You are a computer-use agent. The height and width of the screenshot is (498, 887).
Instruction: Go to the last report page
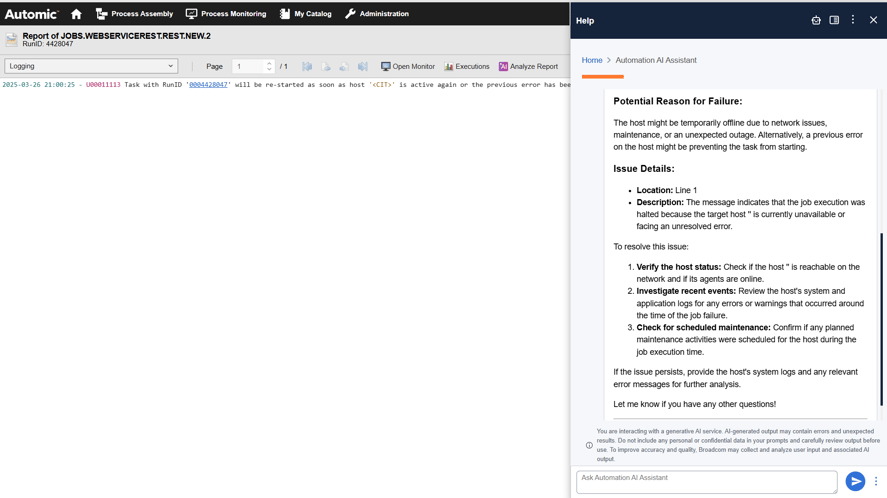(x=363, y=67)
